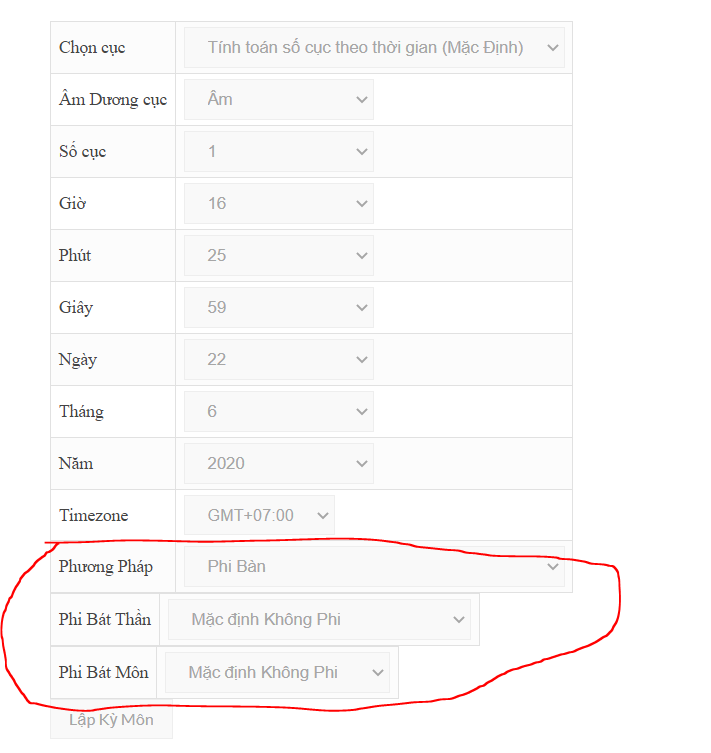Open the Năm year dropdown

278,463
